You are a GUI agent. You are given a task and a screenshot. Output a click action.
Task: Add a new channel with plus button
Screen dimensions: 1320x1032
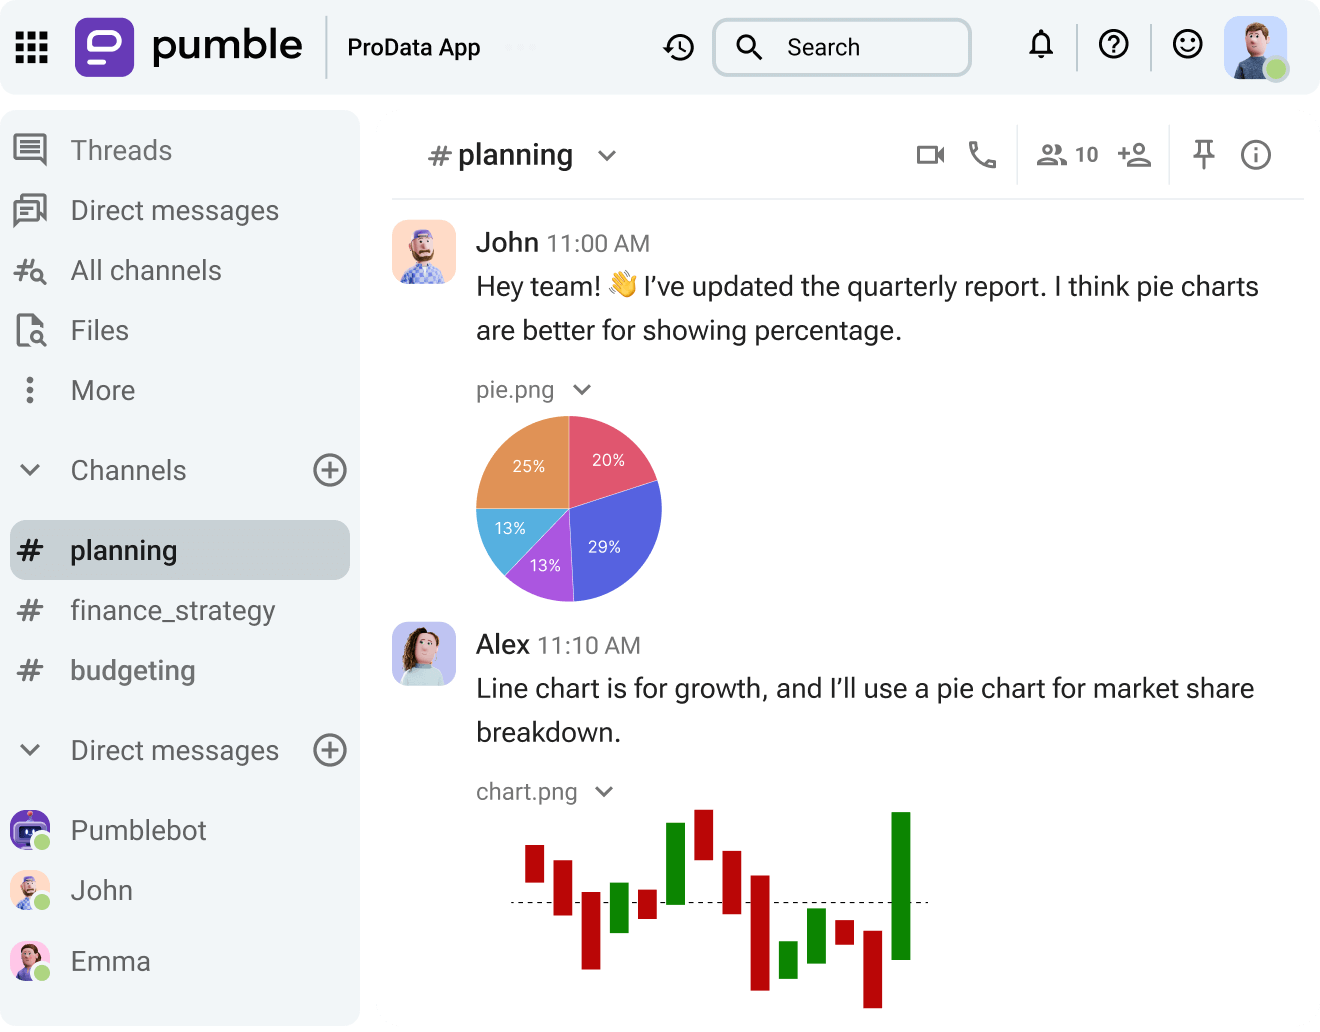(x=330, y=470)
